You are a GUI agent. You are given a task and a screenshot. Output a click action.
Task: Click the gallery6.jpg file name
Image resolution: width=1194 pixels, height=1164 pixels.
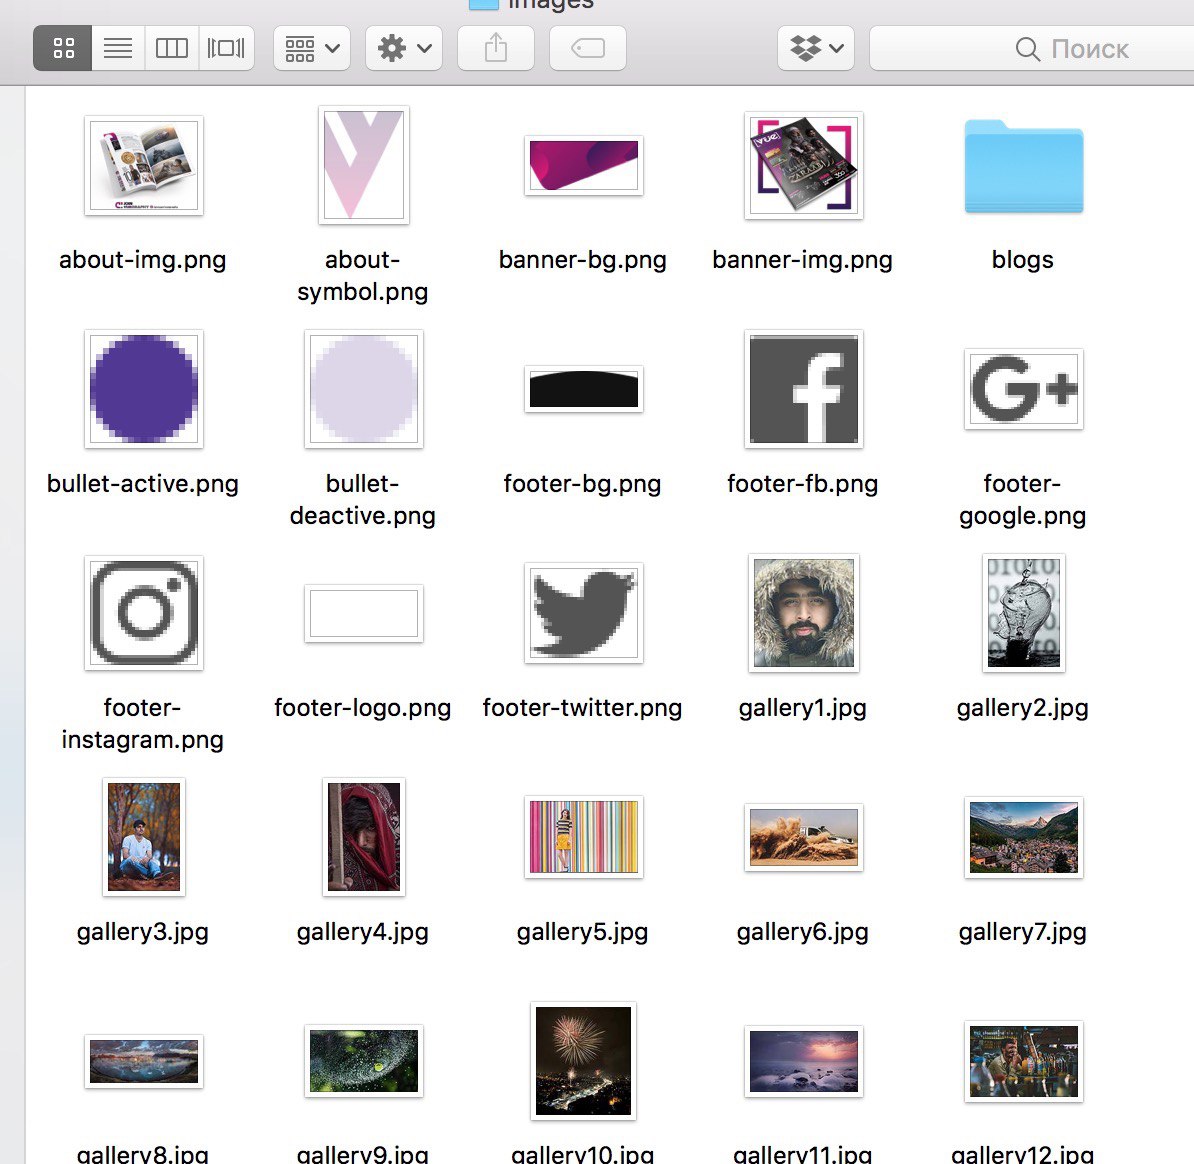pos(803,932)
